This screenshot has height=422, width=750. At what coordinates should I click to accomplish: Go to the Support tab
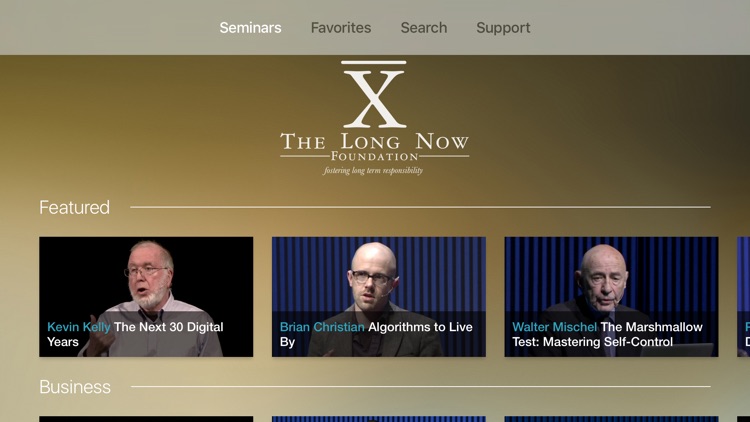(x=503, y=28)
